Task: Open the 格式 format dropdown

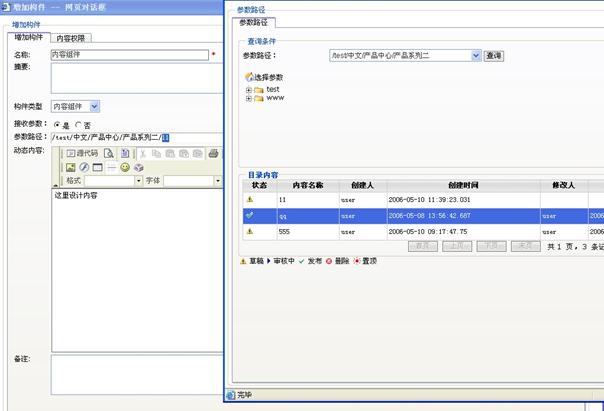Action: [137, 181]
